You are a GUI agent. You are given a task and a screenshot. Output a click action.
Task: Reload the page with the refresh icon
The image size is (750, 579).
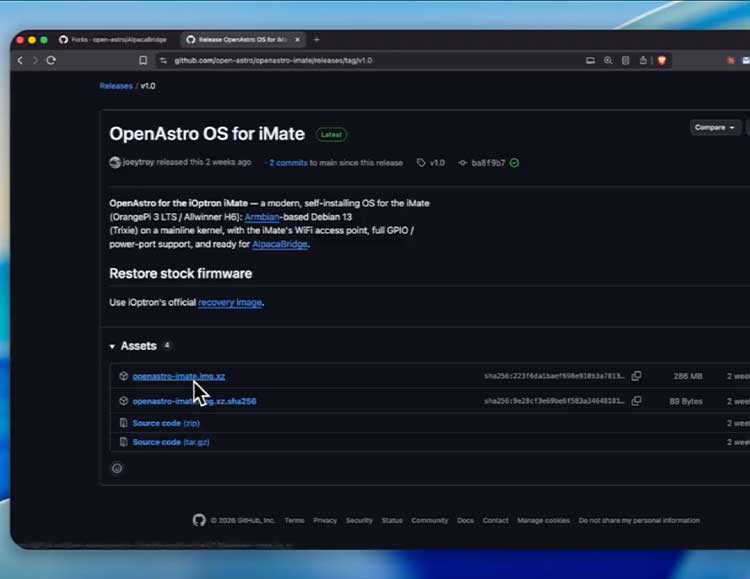[51, 60]
